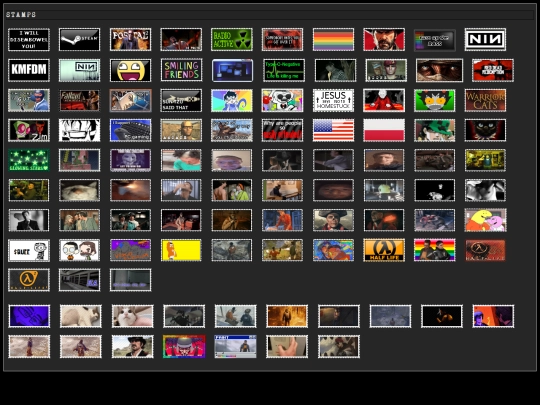Screen dimensions: 540x405
Task: Select the 'squee' black-and-white stamp
Action: (29, 250)
